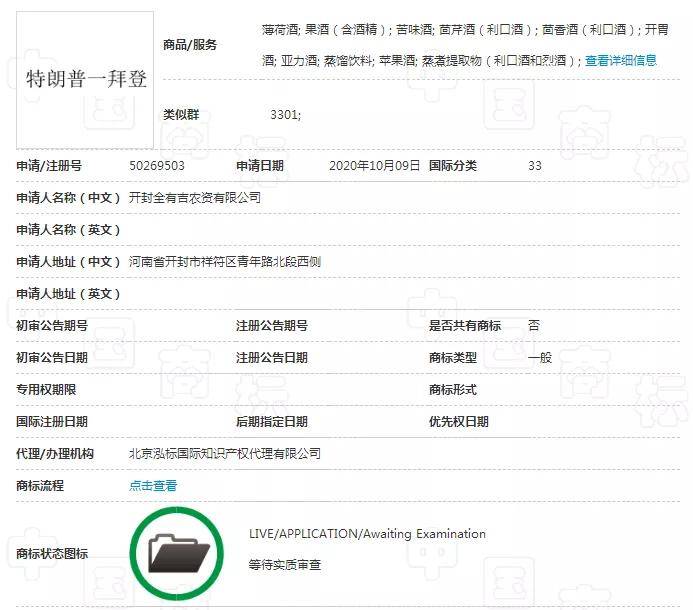
Task: Select trademark type value 一般
Action: click(x=540, y=357)
